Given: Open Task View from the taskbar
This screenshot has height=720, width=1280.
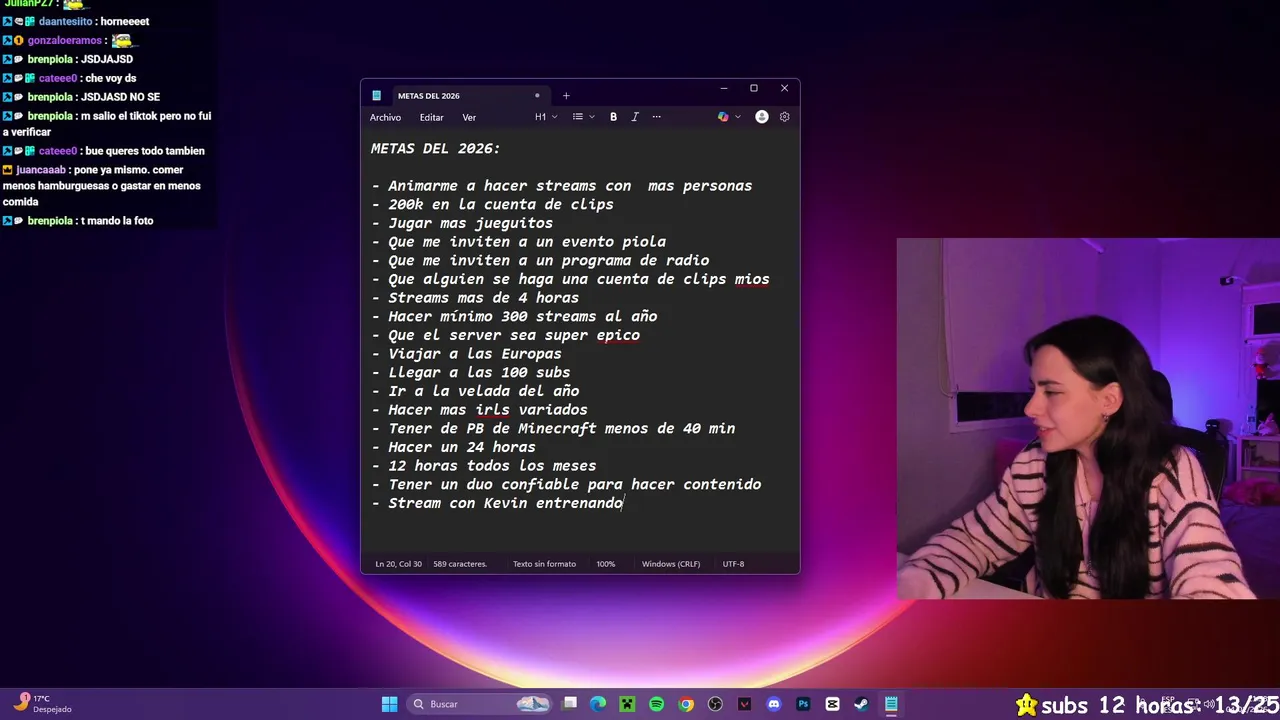Looking at the screenshot, I should pos(569,704).
